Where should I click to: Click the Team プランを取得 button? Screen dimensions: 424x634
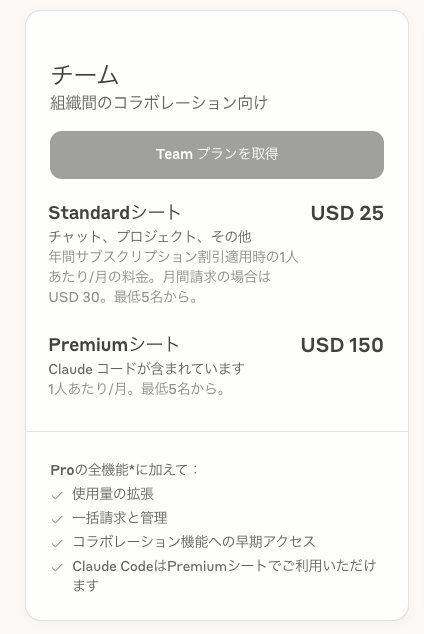pos(217,154)
